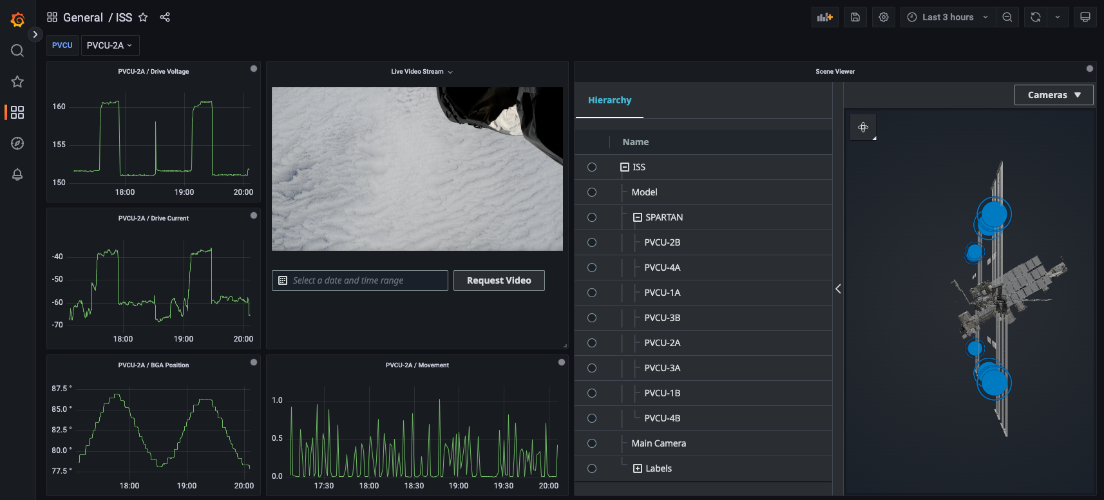Open Starred dashboards in the sidebar

[18, 82]
